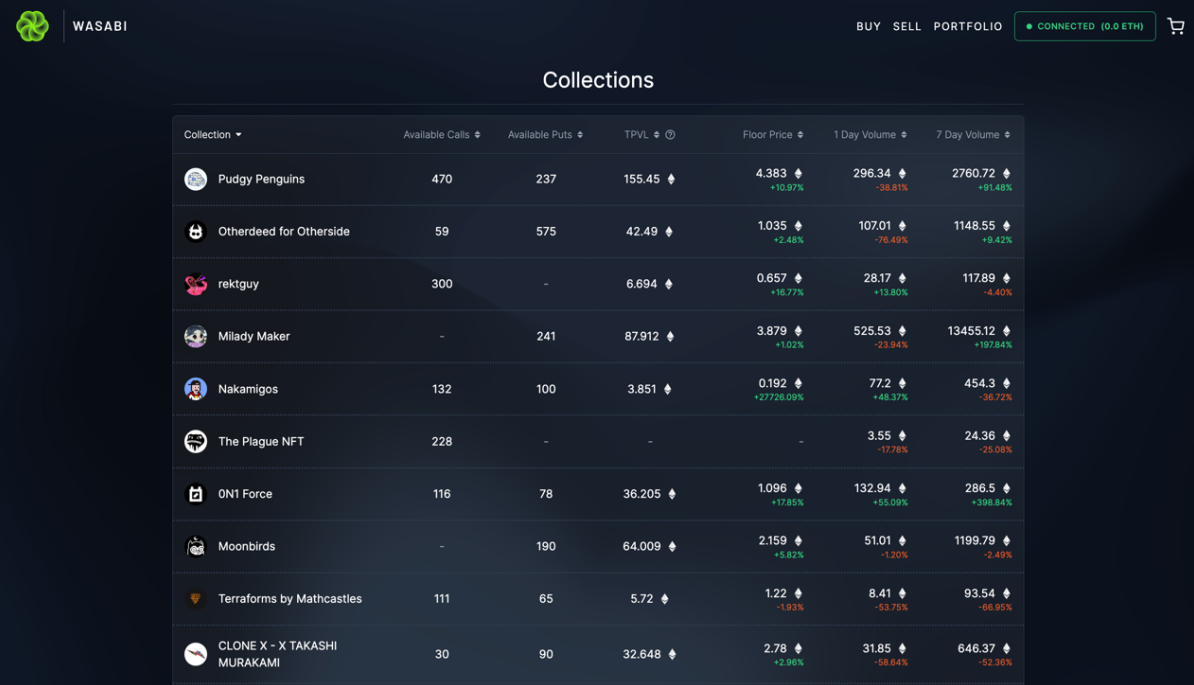Sort by Available Calls column
Viewport: 1194px width, 685px height.
point(441,135)
